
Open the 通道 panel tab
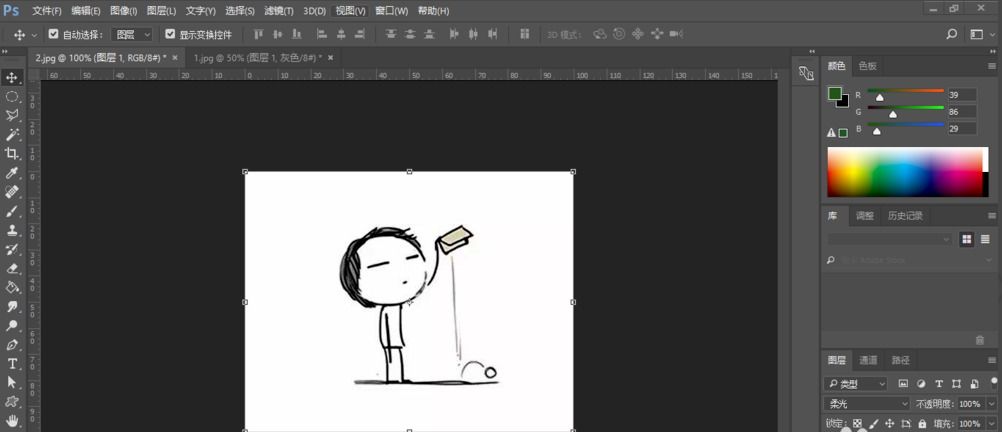pos(868,360)
